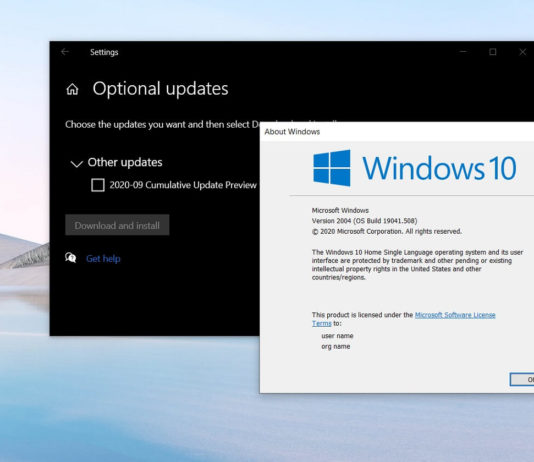Screen dimensions: 534x462
Task: Click the 'user name' licensee text
Action: click(337, 336)
